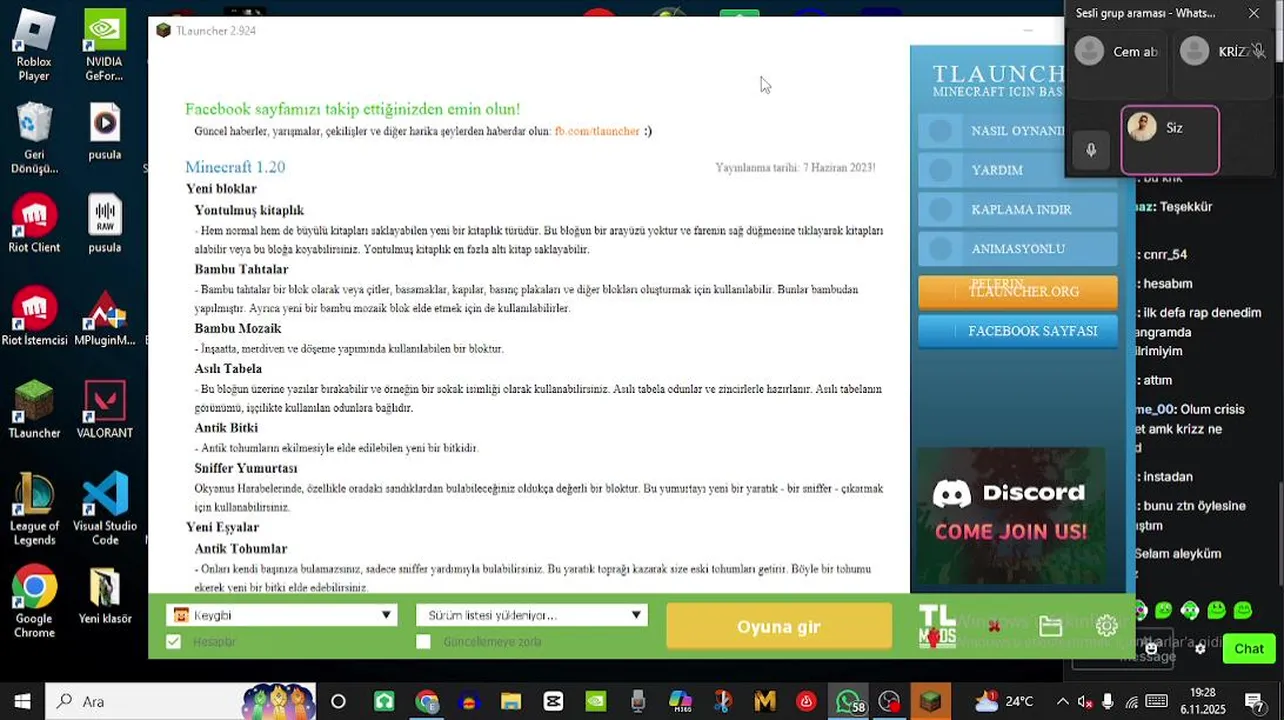Click the Ara taskbar search box

pyautogui.click(x=180, y=701)
